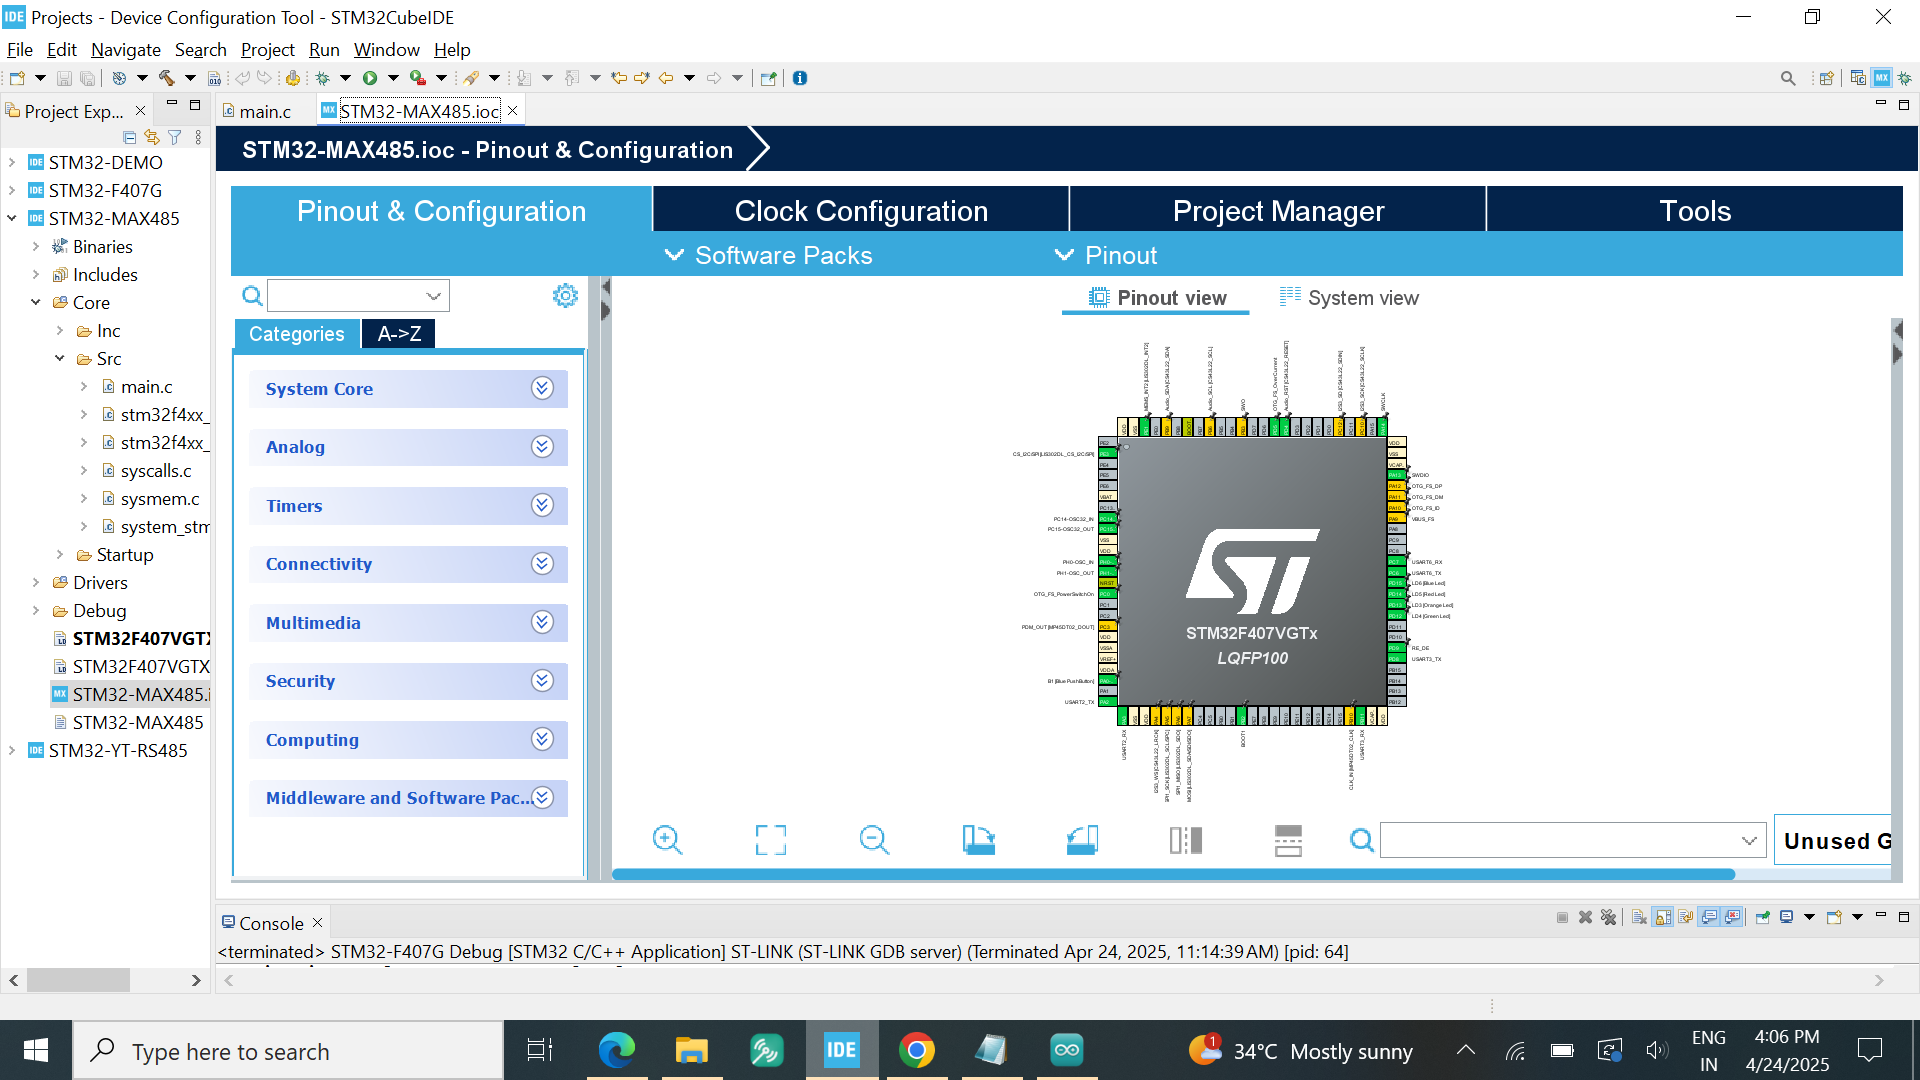
Task: Switch to the Device Configuration MX perspective
Action: (x=1882, y=78)
